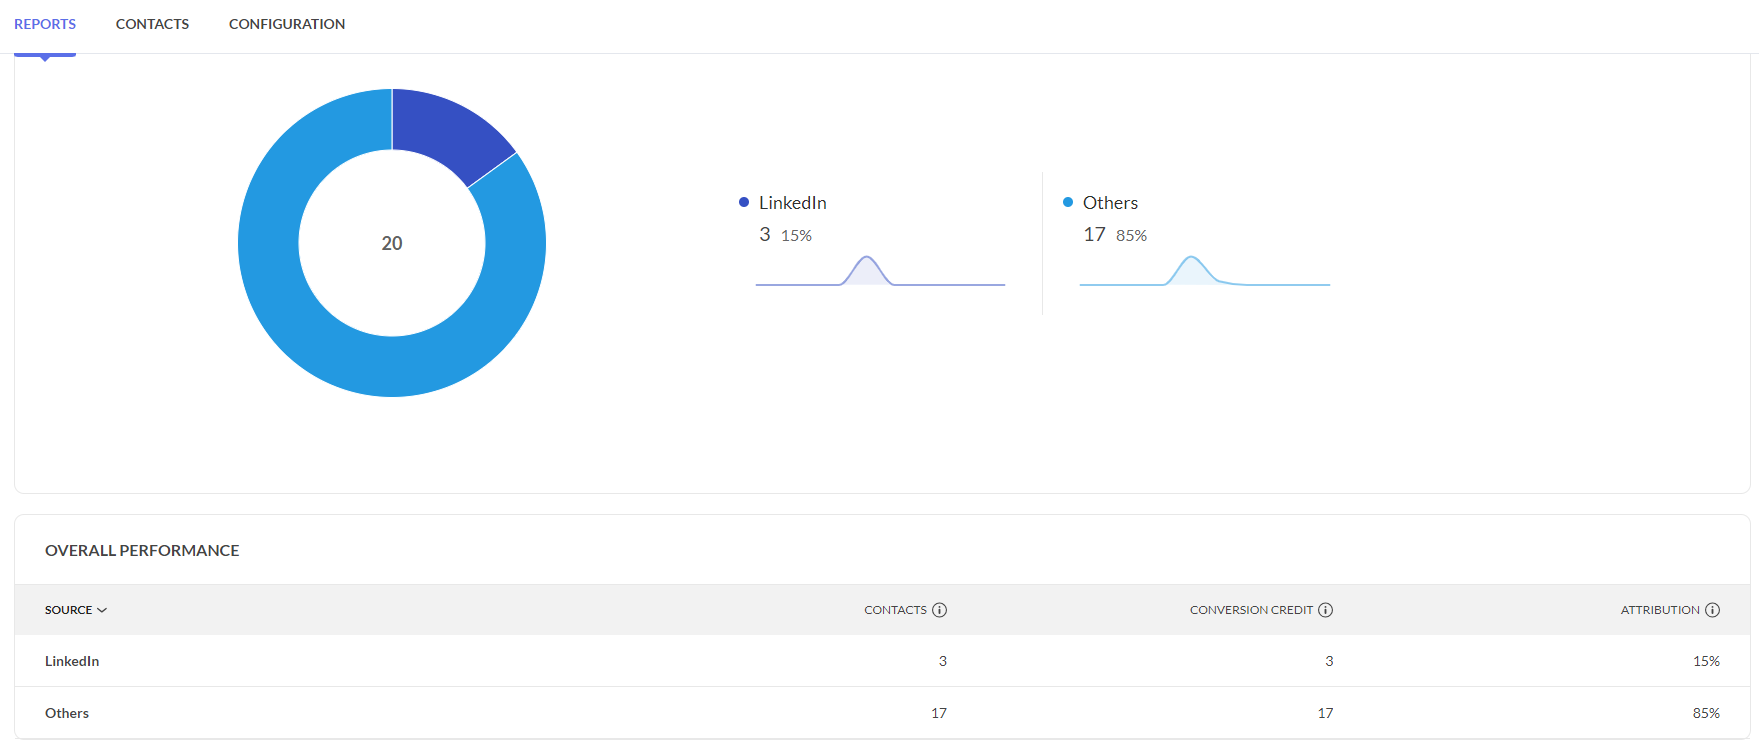
Task: Click the 15% attribution value for LinkedIn
Action: tap(1706, 661)
